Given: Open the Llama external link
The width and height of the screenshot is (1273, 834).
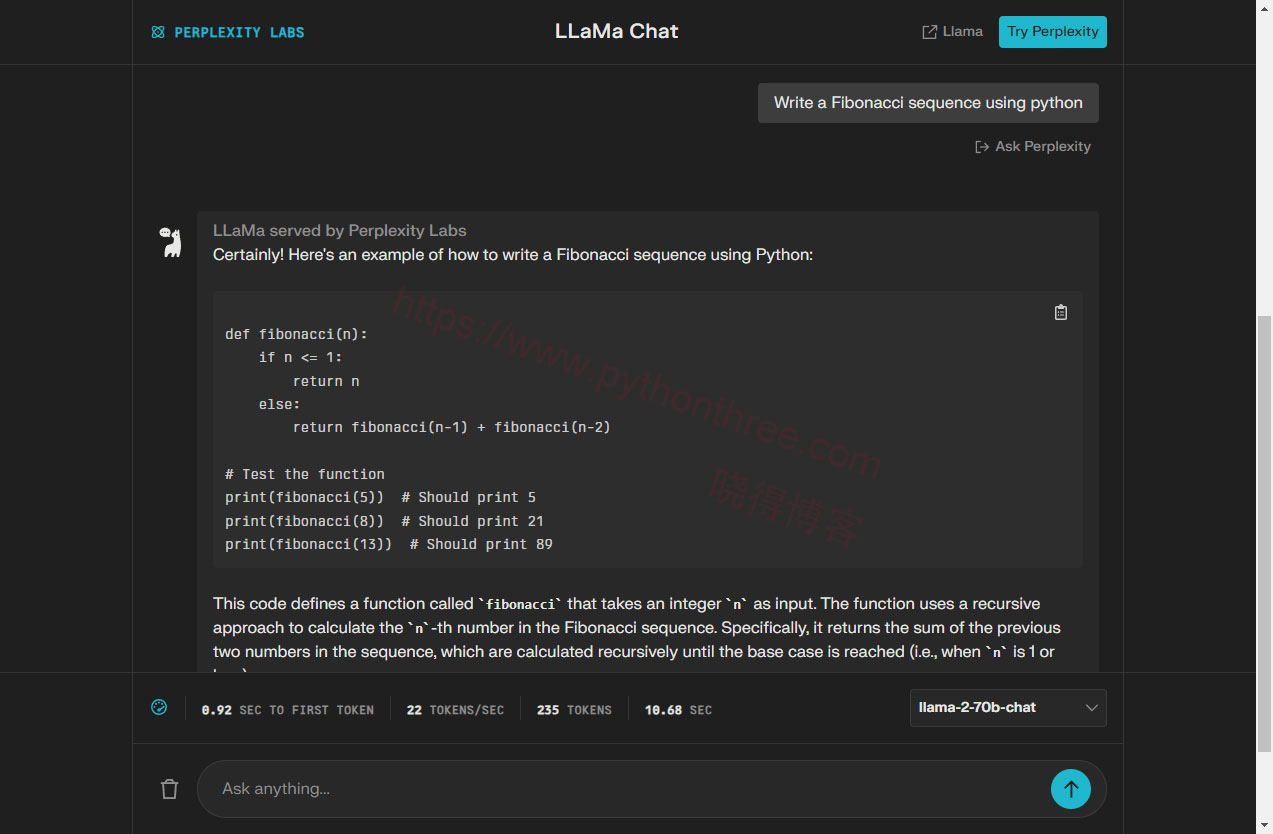Looking at the screenshot, I should point(952,32).
